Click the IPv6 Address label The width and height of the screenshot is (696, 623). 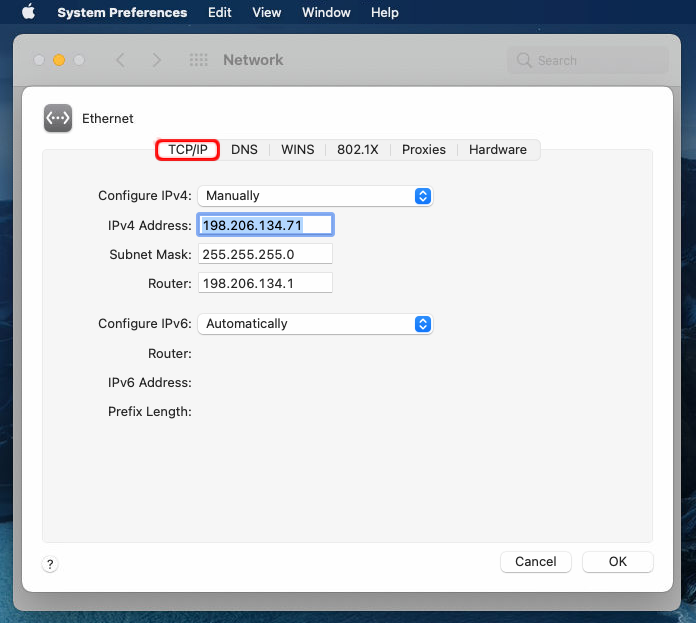click(150, 382)
